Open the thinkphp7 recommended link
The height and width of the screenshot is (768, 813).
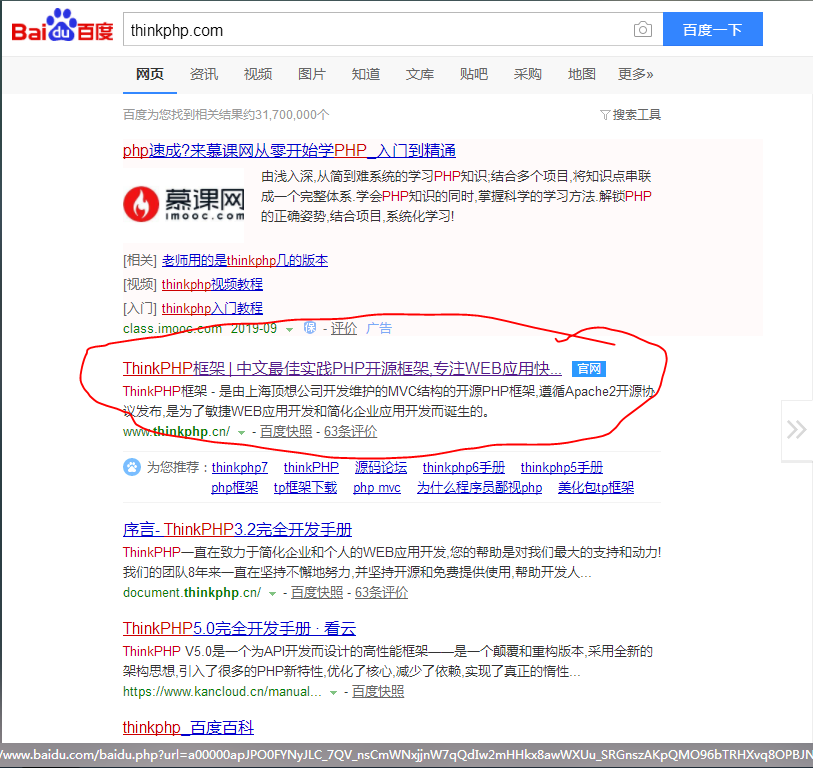(x=239, y=467)
